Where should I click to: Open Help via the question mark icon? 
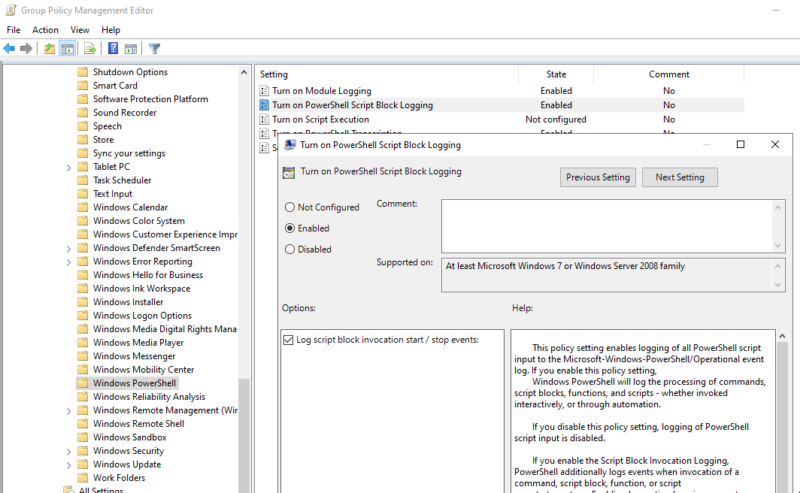pyautogui.click(x=114, y=48)
